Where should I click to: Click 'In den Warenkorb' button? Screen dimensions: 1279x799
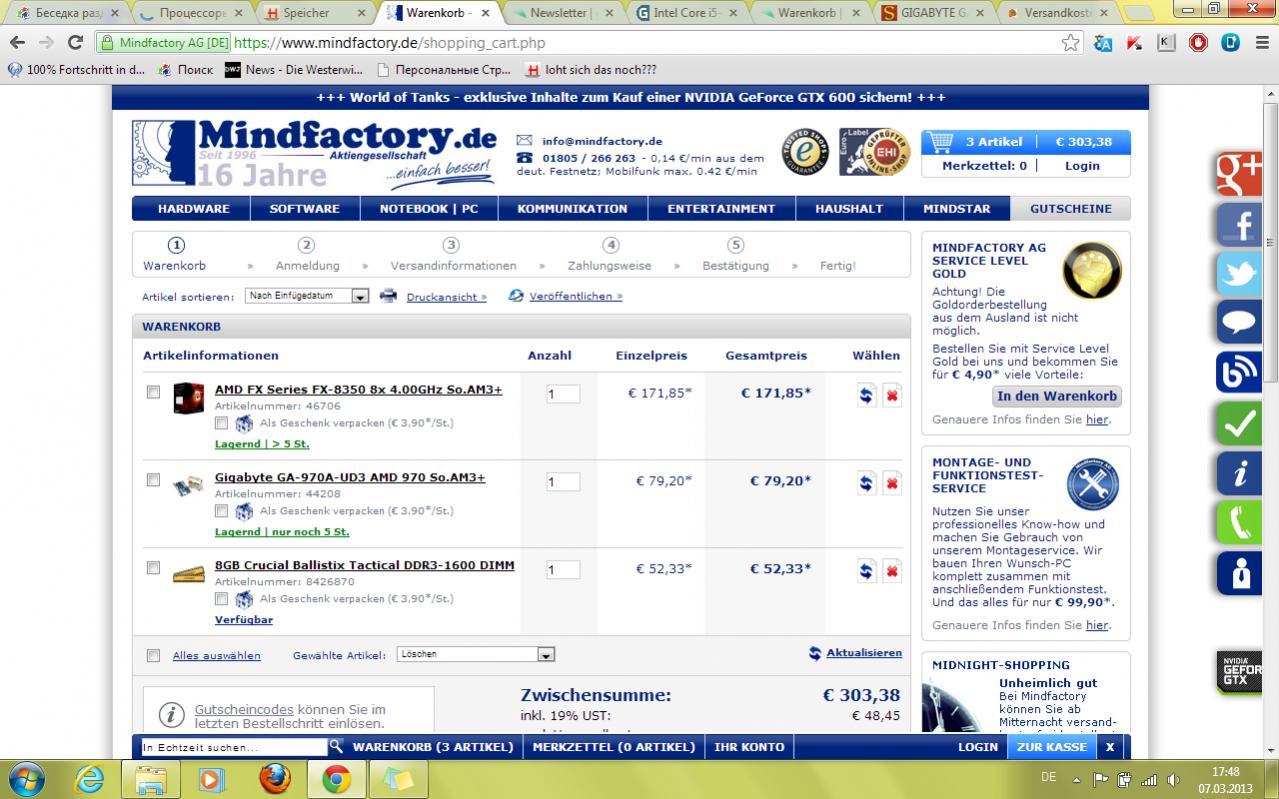pos(1057,396)
